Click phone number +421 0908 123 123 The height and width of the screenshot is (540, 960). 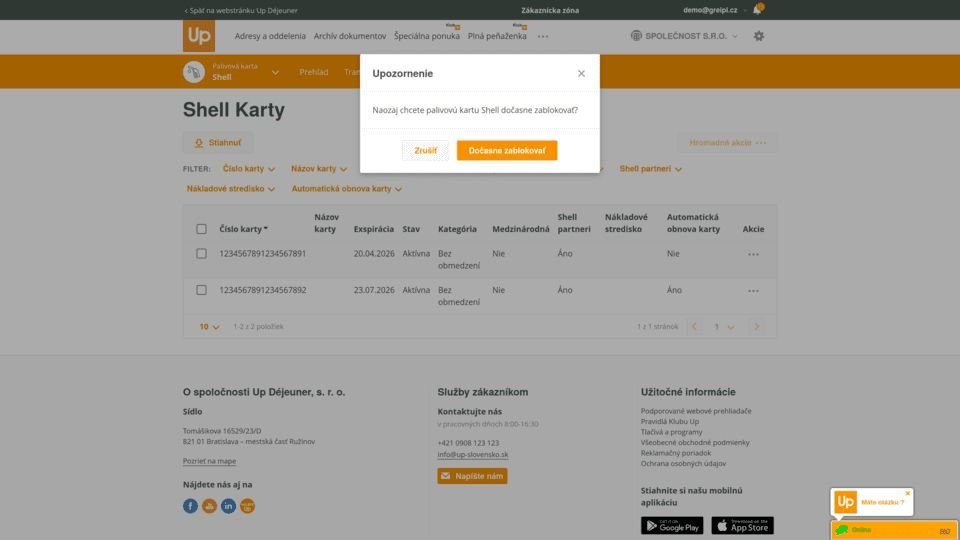(468, 443)
